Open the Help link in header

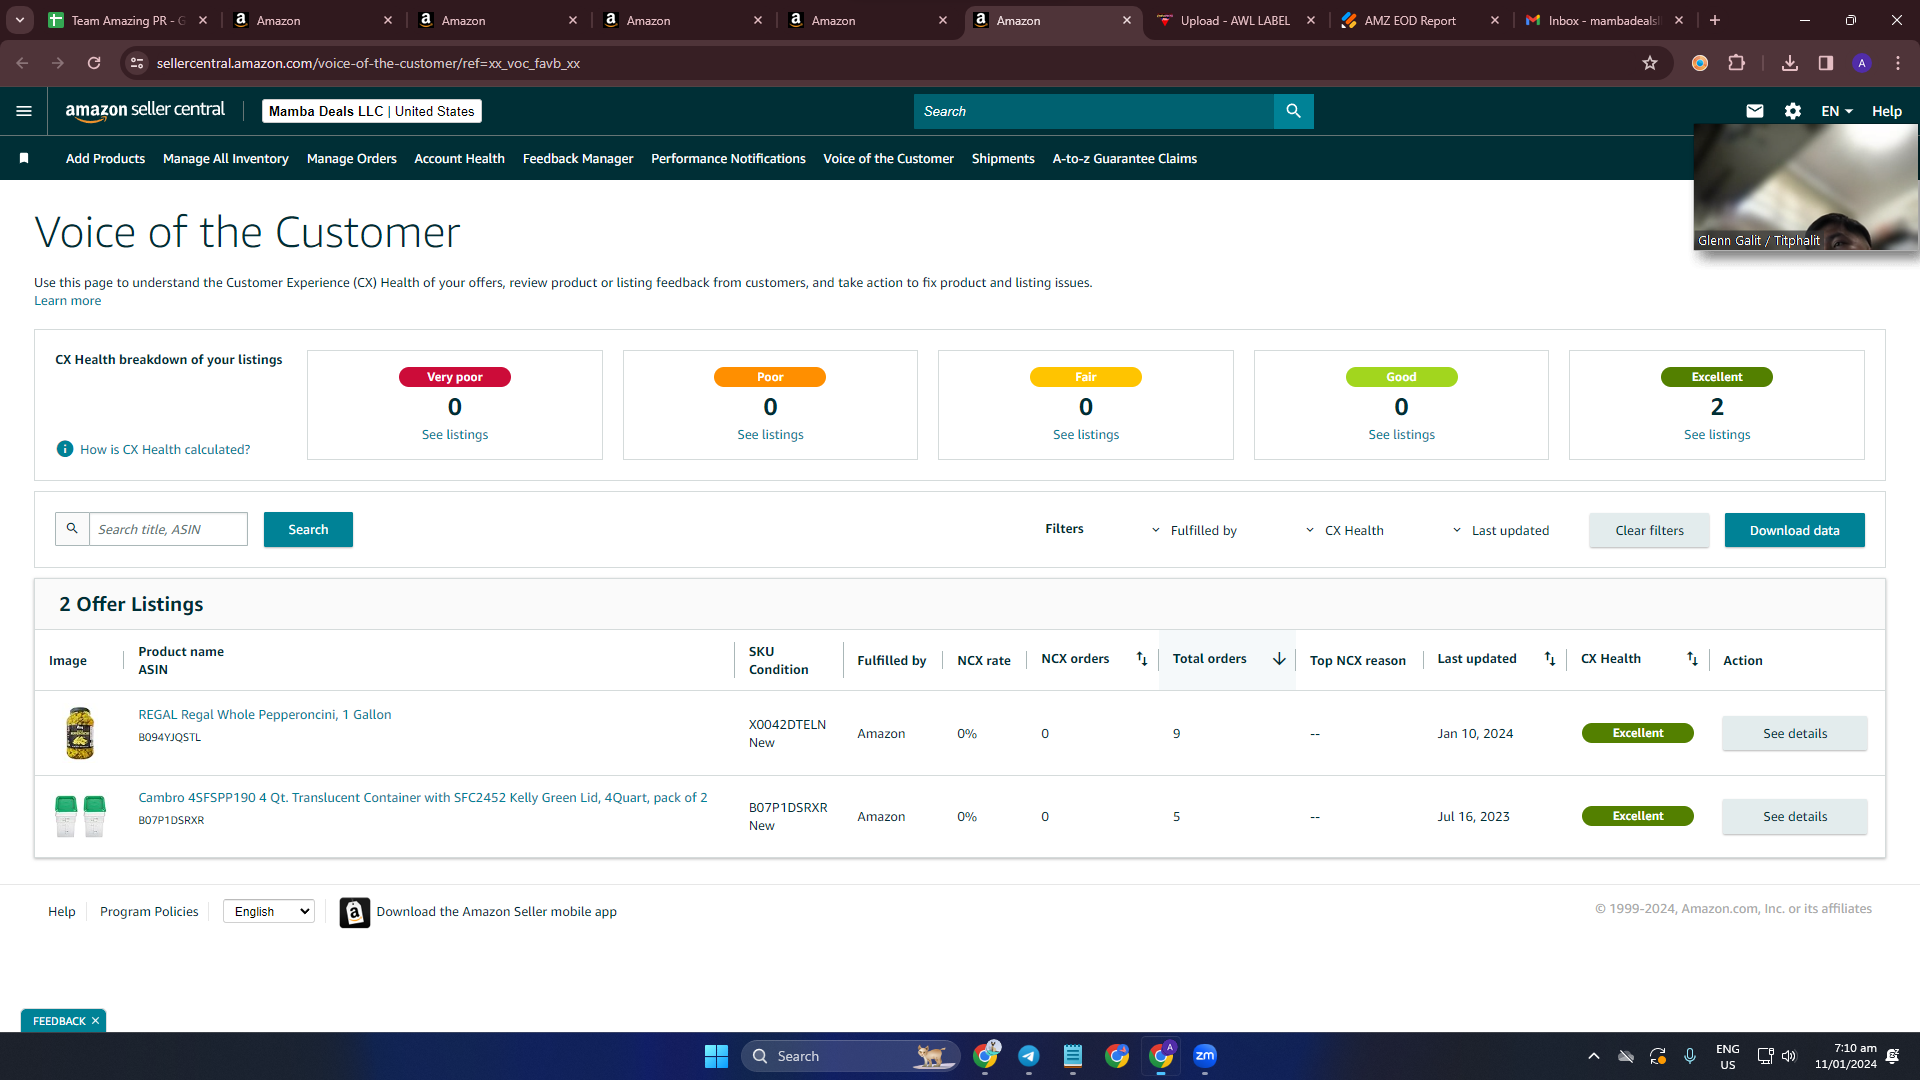pos(1887,111)
